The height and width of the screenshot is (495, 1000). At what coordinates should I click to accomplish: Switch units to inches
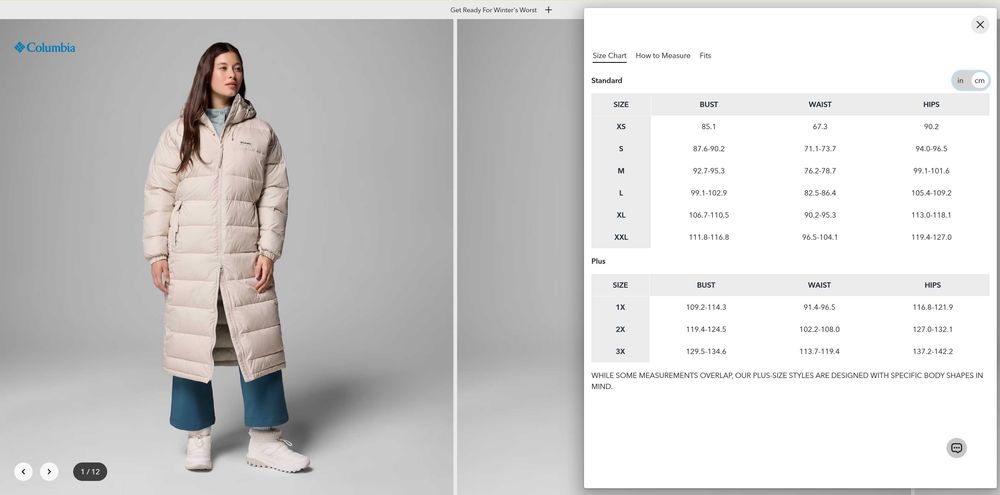click(960, 80)
